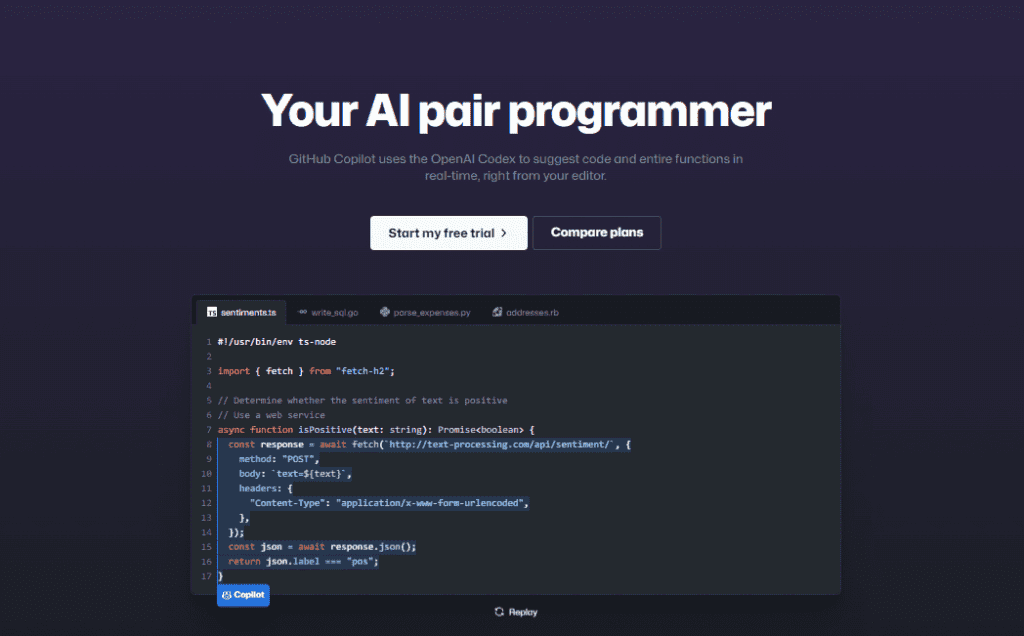The width and height of the screenshot is (1024, 636).
Task: Click the Go icon beside write_sql.go
Action: (302, 312)
